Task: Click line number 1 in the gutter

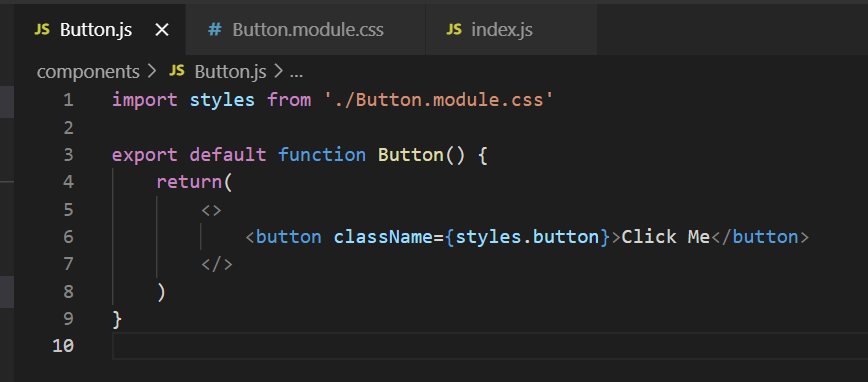Action: point(68,100)
